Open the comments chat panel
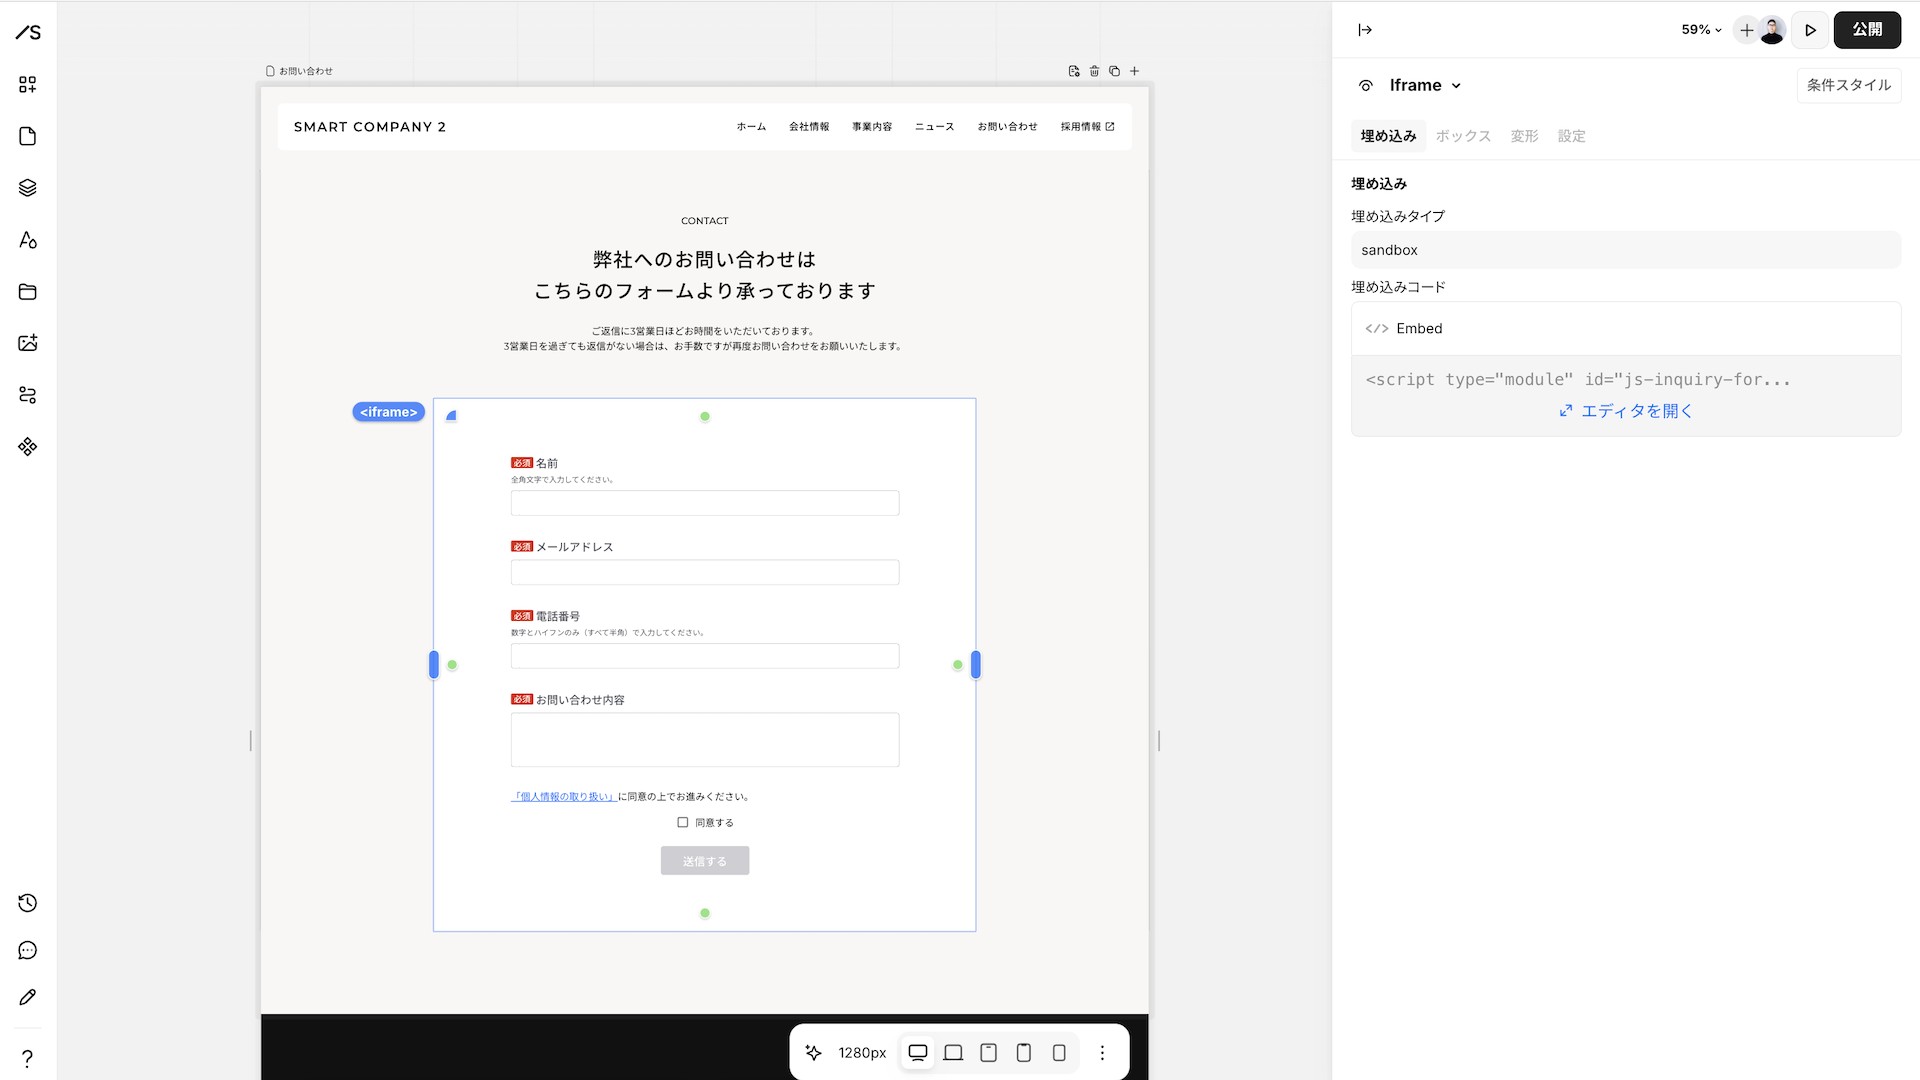Image resolution: width=1920 pixels, height=1080 pixels. (28, 950)
